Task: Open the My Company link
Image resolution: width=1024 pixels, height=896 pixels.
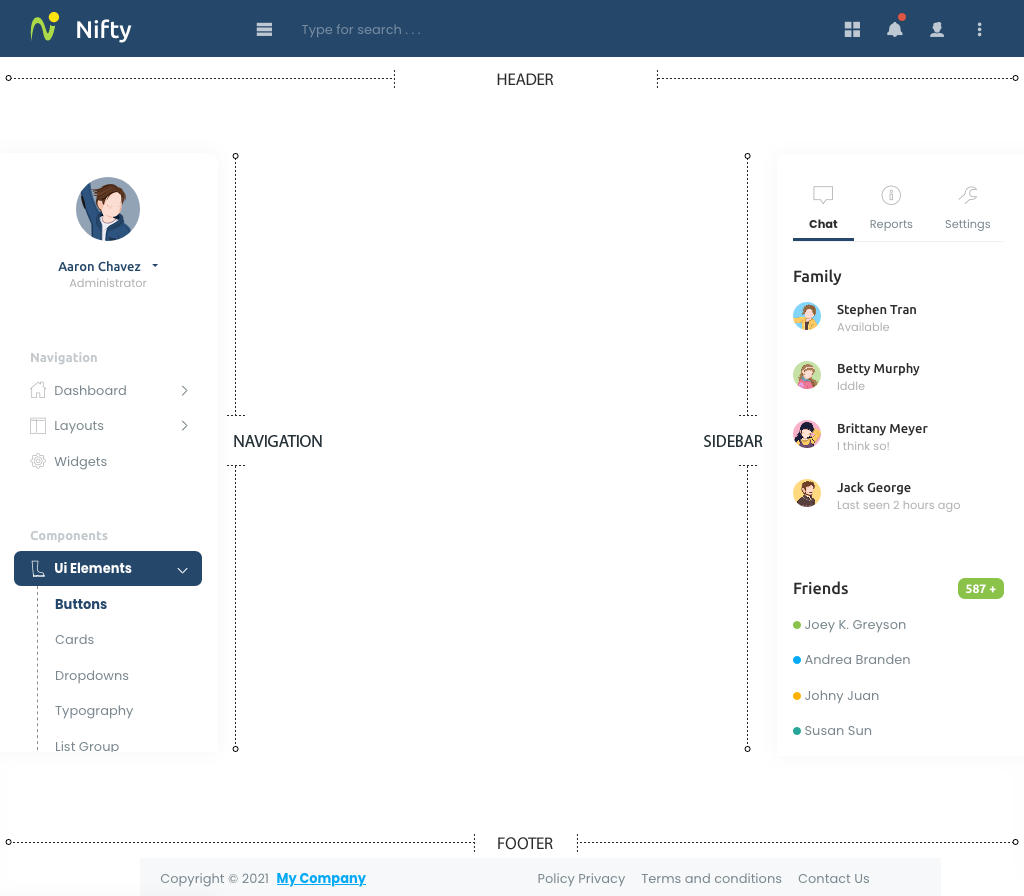Action: click(x=321, y=878)
